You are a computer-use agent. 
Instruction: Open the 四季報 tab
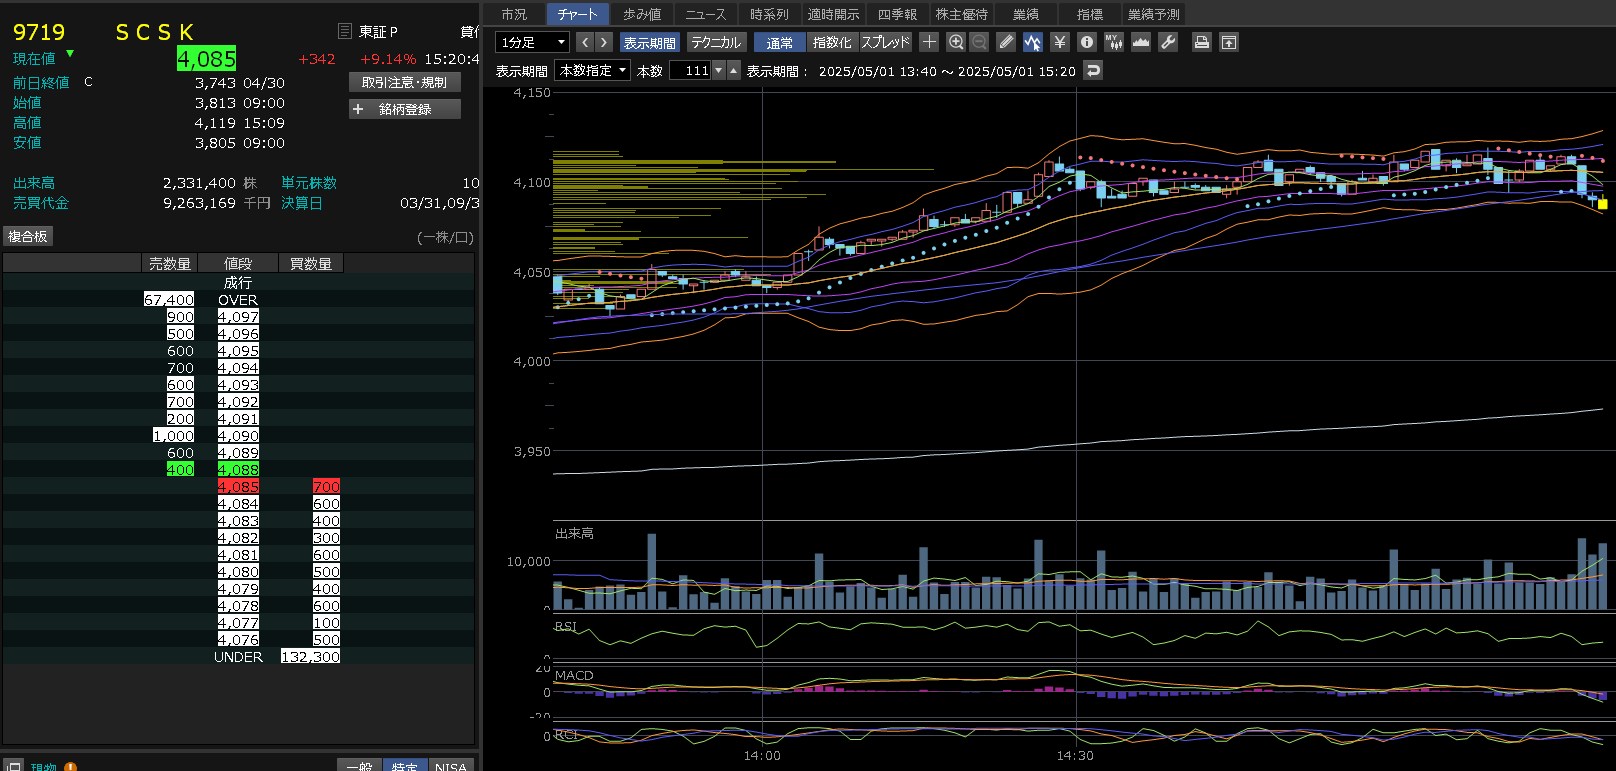[x=897, y=14]
